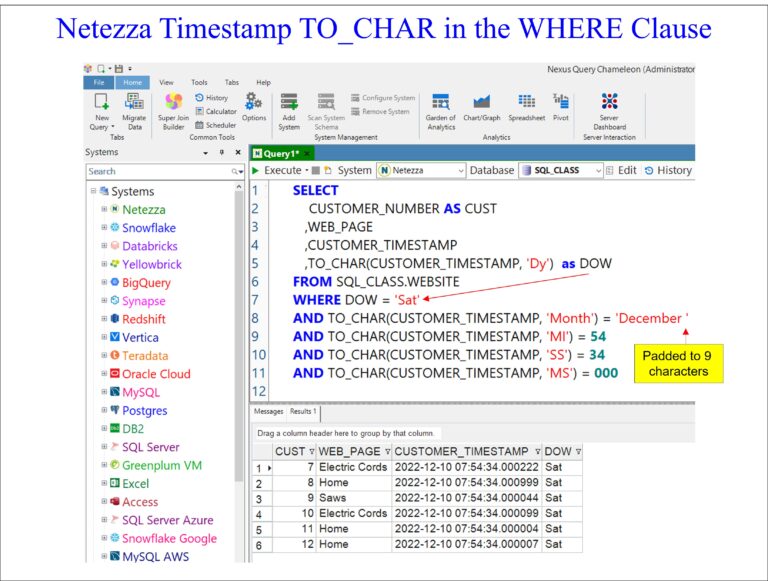Expand the Databricks tree node
Screen dimensions: 768x581
104,245
